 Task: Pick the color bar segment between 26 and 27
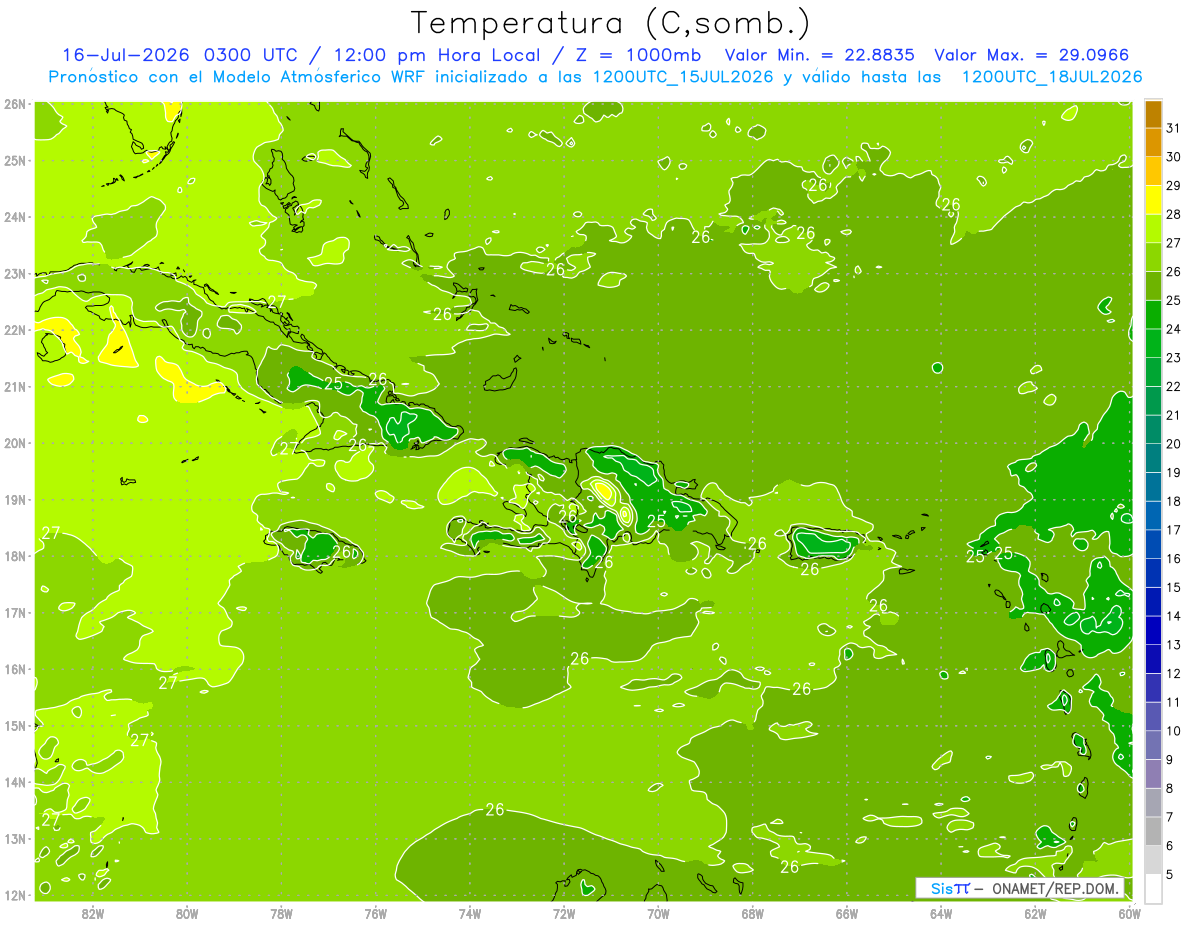click(1154, 257)
